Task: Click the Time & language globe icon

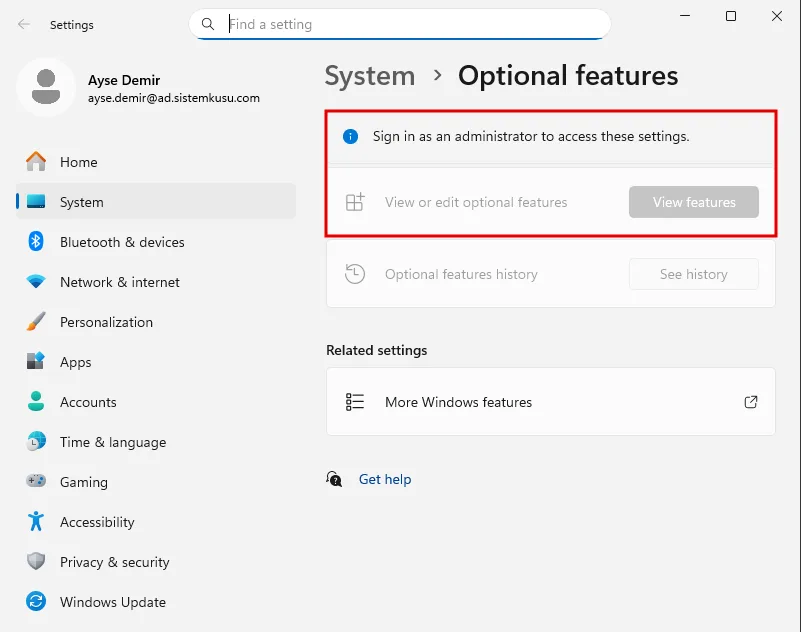Action: coord(36,441)
